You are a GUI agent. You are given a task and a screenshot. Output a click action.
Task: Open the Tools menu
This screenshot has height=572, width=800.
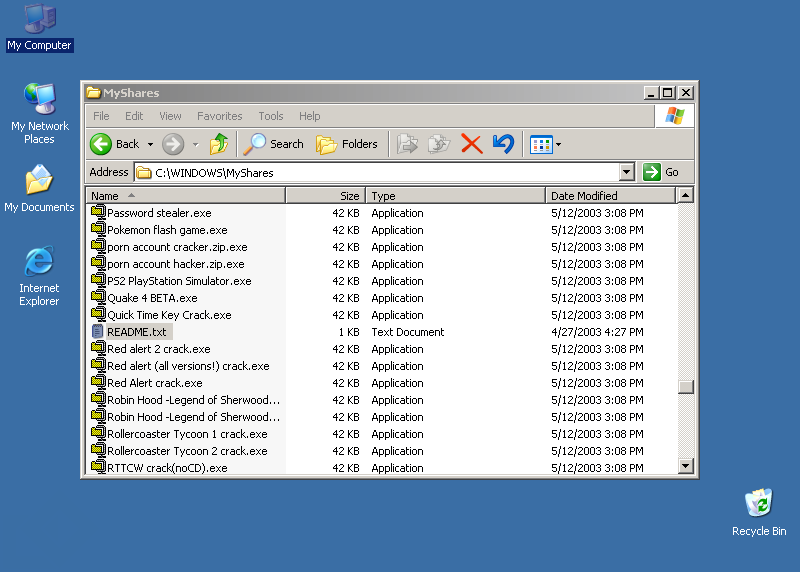click(x=271, y=116)
